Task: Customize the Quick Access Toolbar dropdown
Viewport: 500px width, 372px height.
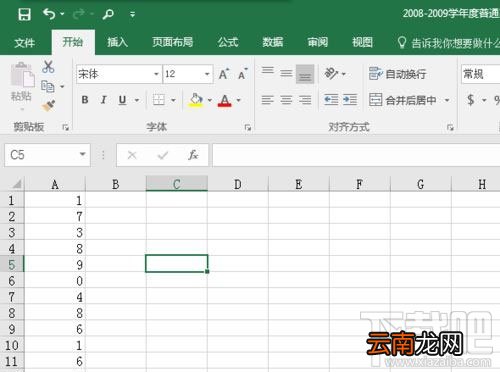Action: click(132, 14)
